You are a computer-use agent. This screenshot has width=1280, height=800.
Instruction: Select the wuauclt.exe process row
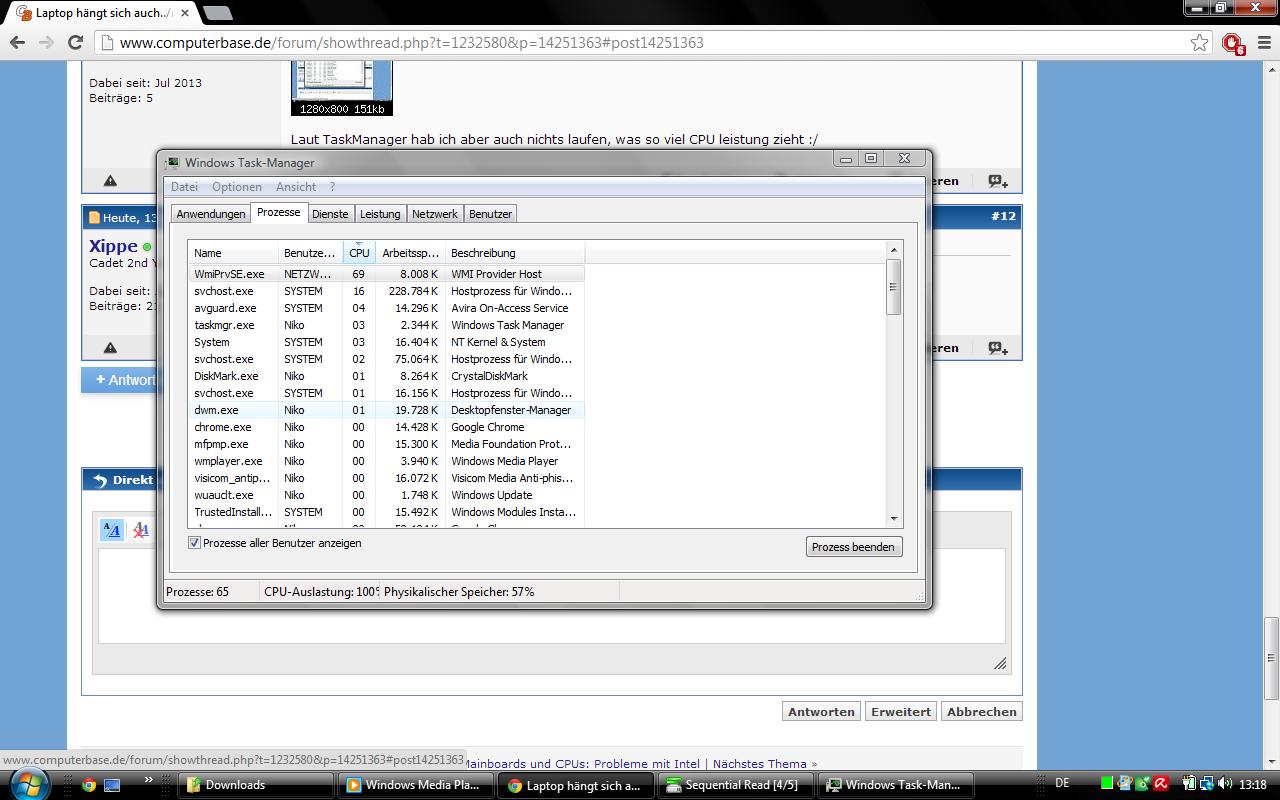pos(386,495)
